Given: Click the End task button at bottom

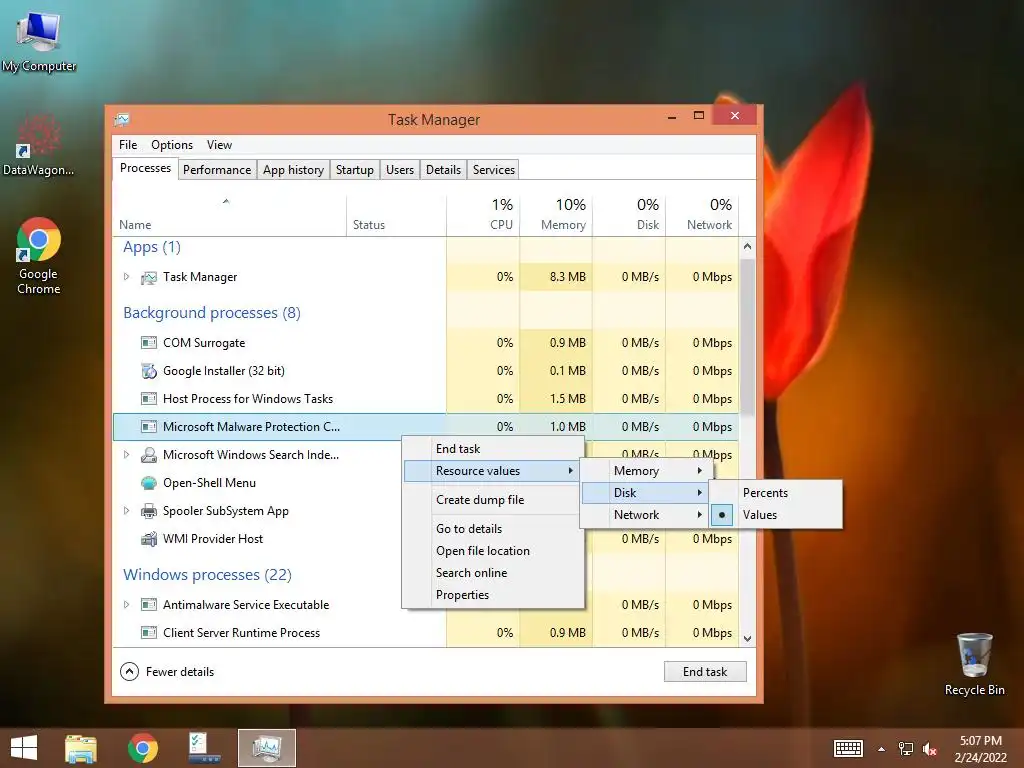Looking at the screenshot, I should [705, 671].
